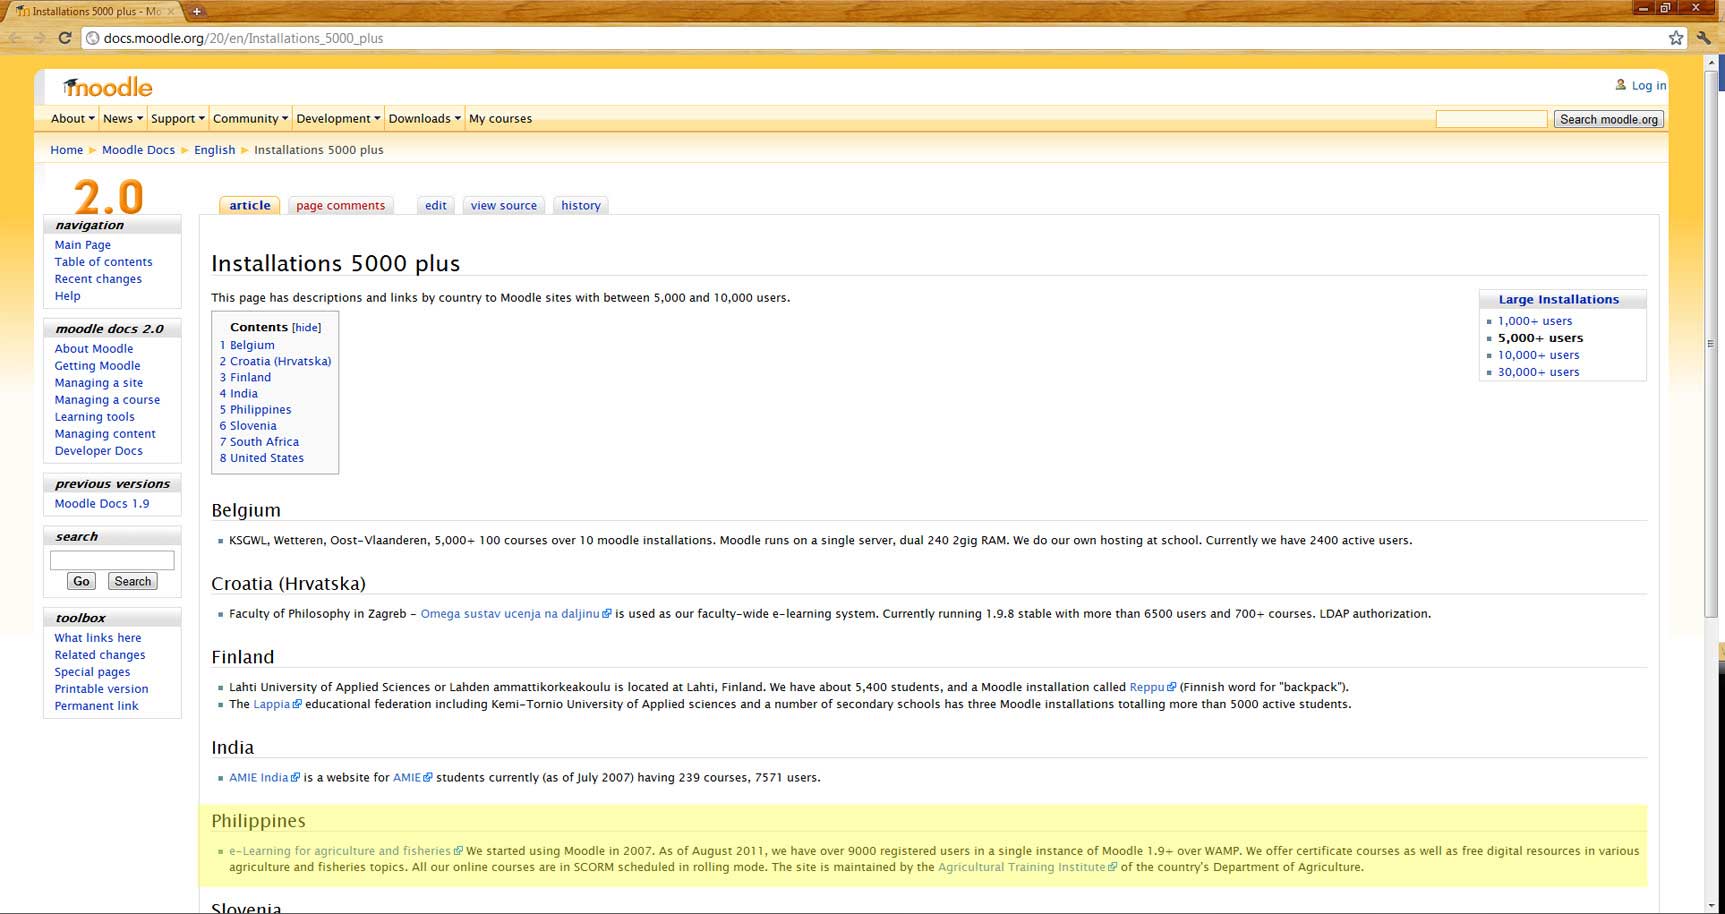Open Learning tools link
The image size is (1725, 914).
tap(94, 417)
